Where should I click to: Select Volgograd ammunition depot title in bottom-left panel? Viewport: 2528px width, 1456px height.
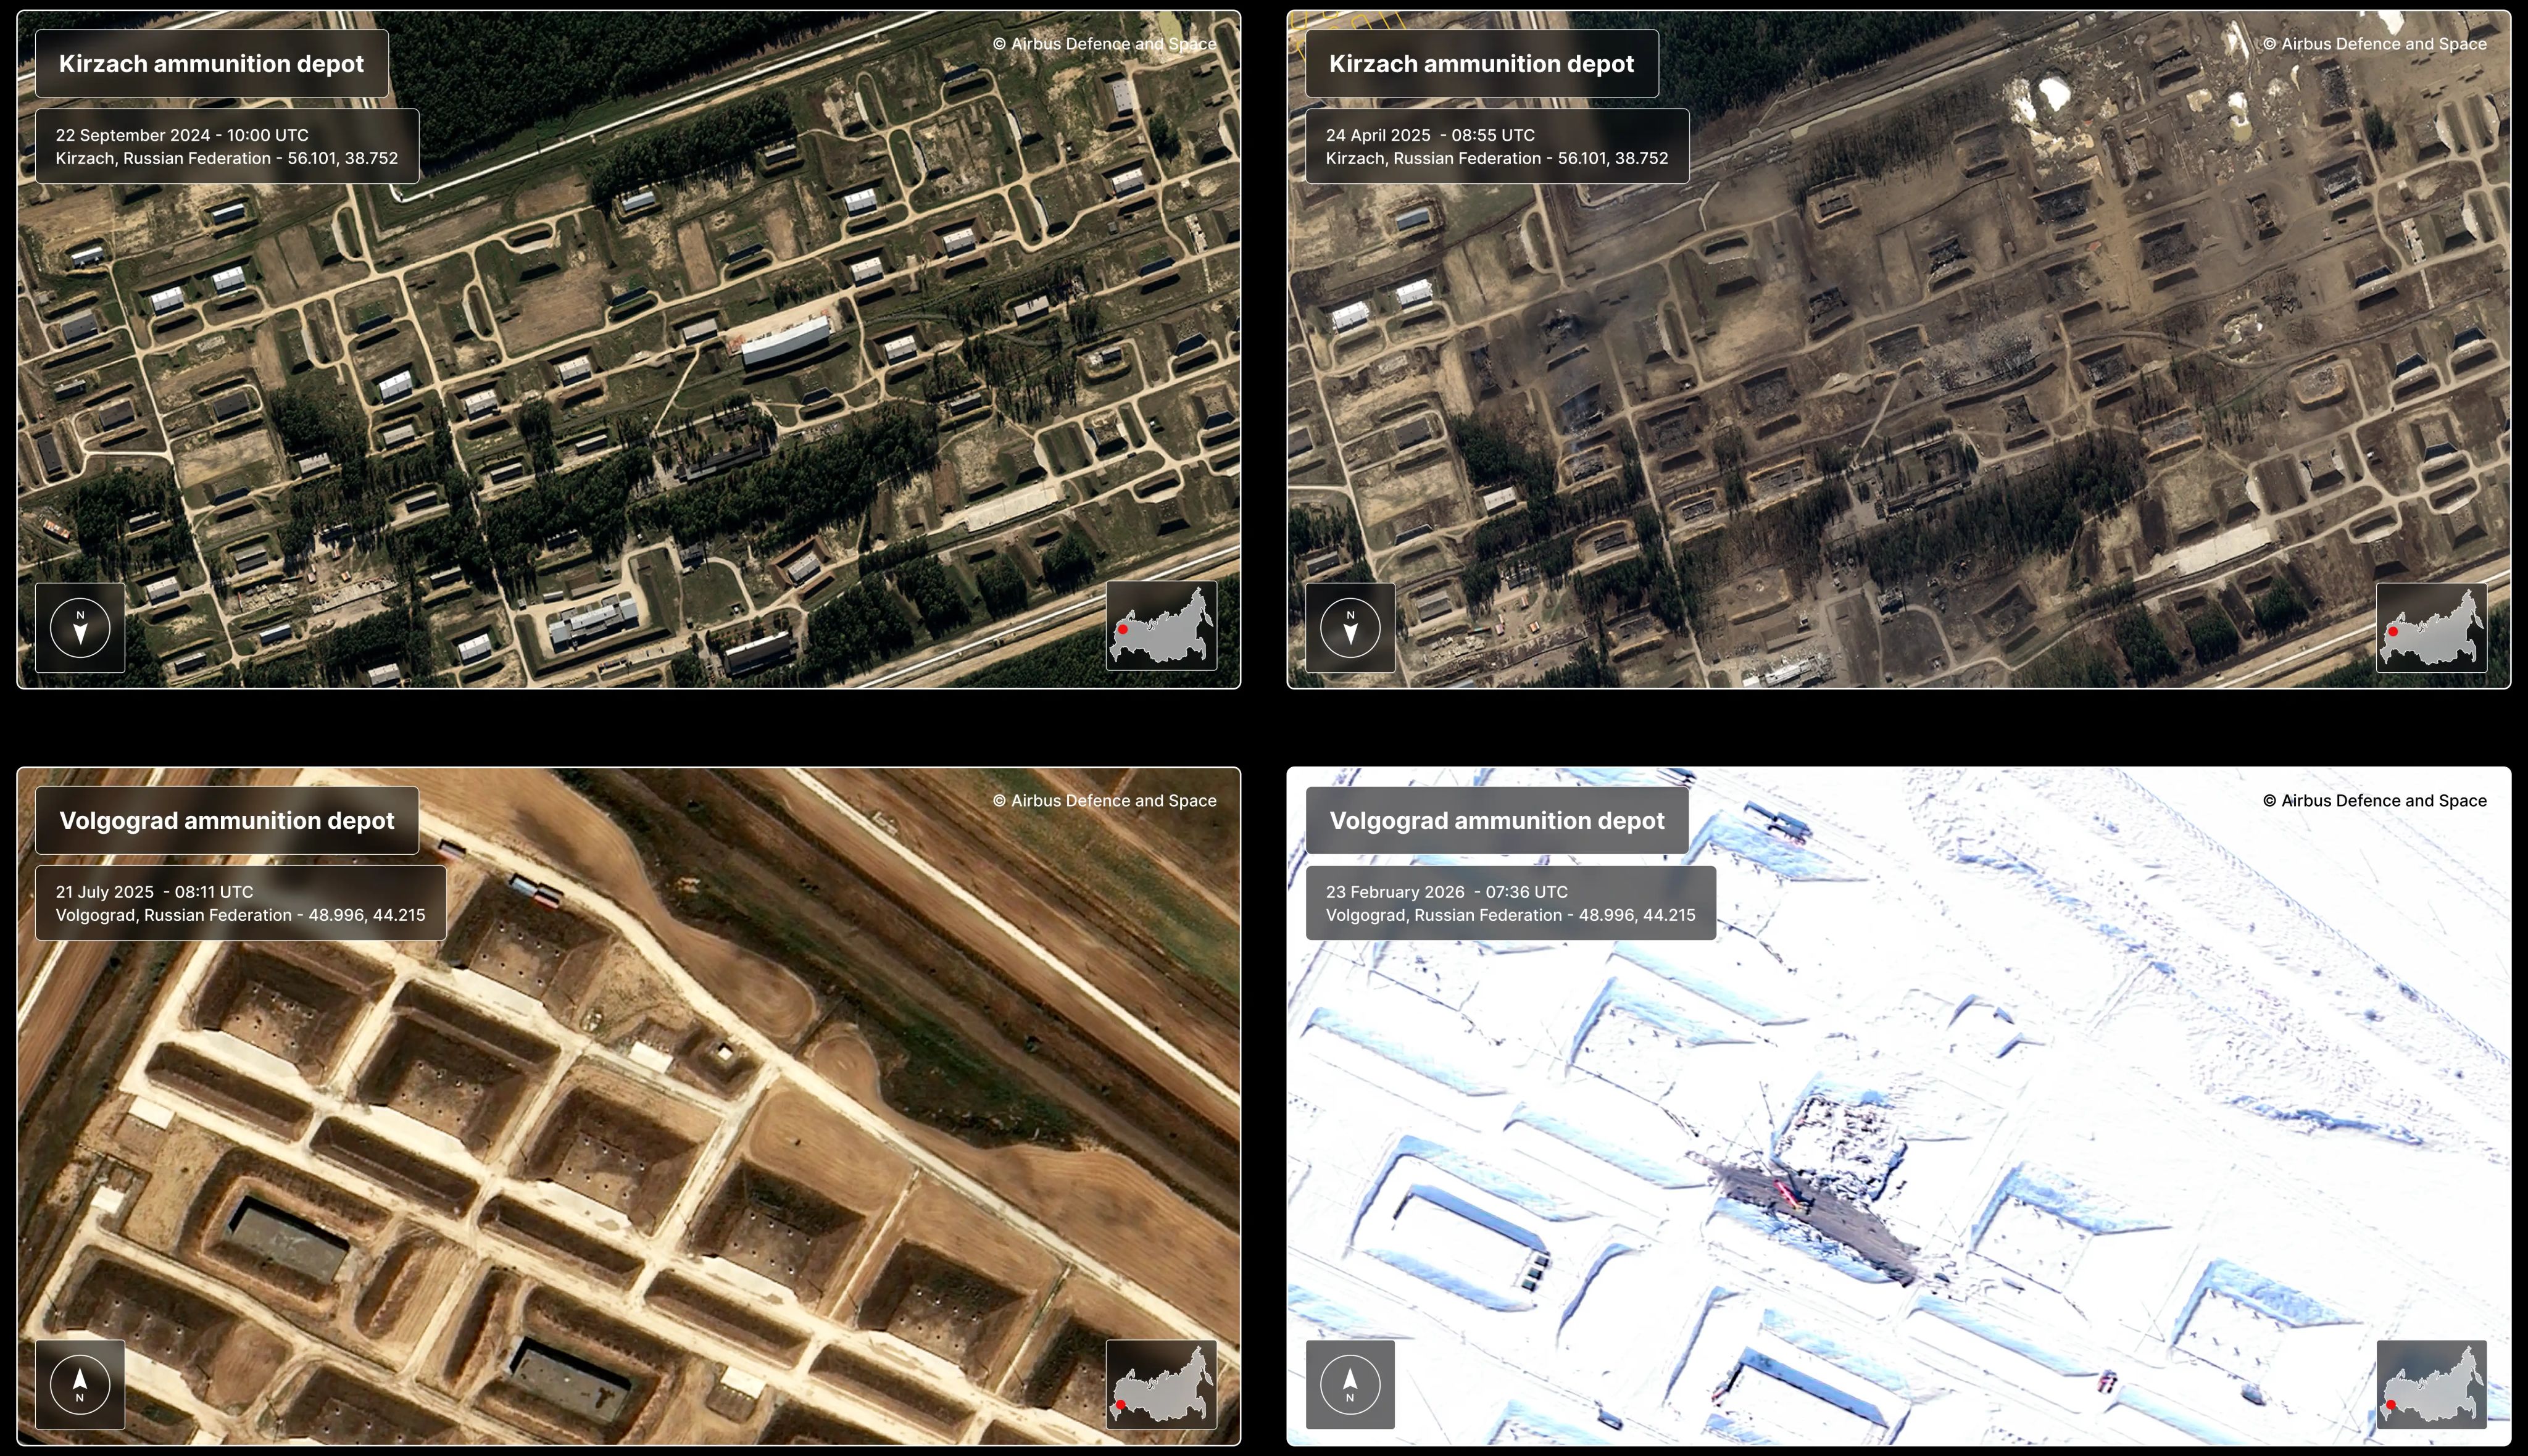227,821
